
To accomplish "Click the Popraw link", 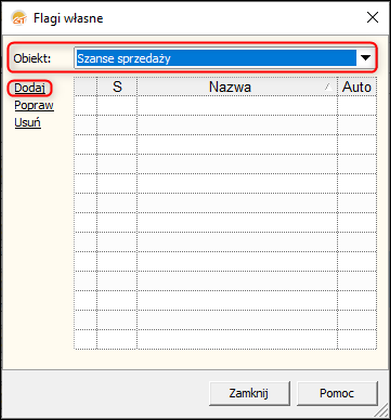I will coord(34,106).
